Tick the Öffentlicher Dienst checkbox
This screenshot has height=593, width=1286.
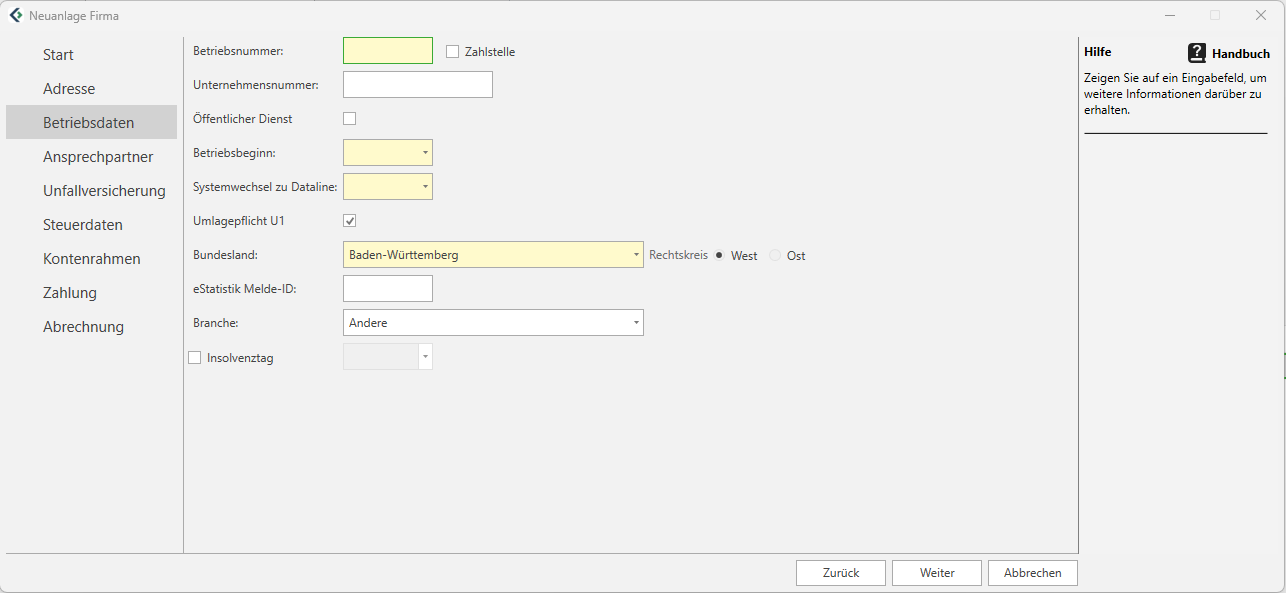tap(350, 119)
